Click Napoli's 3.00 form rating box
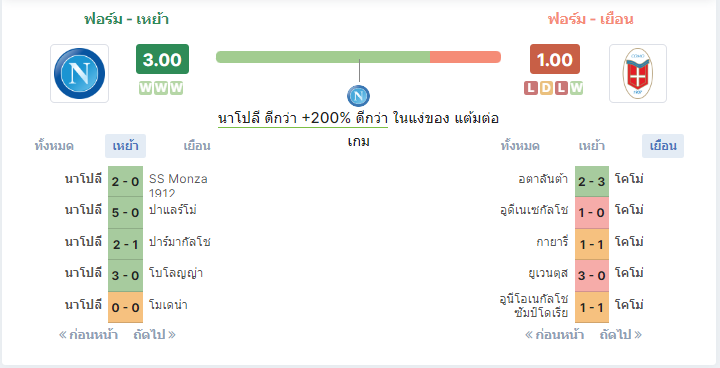The height and width of the screenshot is (368, 720). 162,59
